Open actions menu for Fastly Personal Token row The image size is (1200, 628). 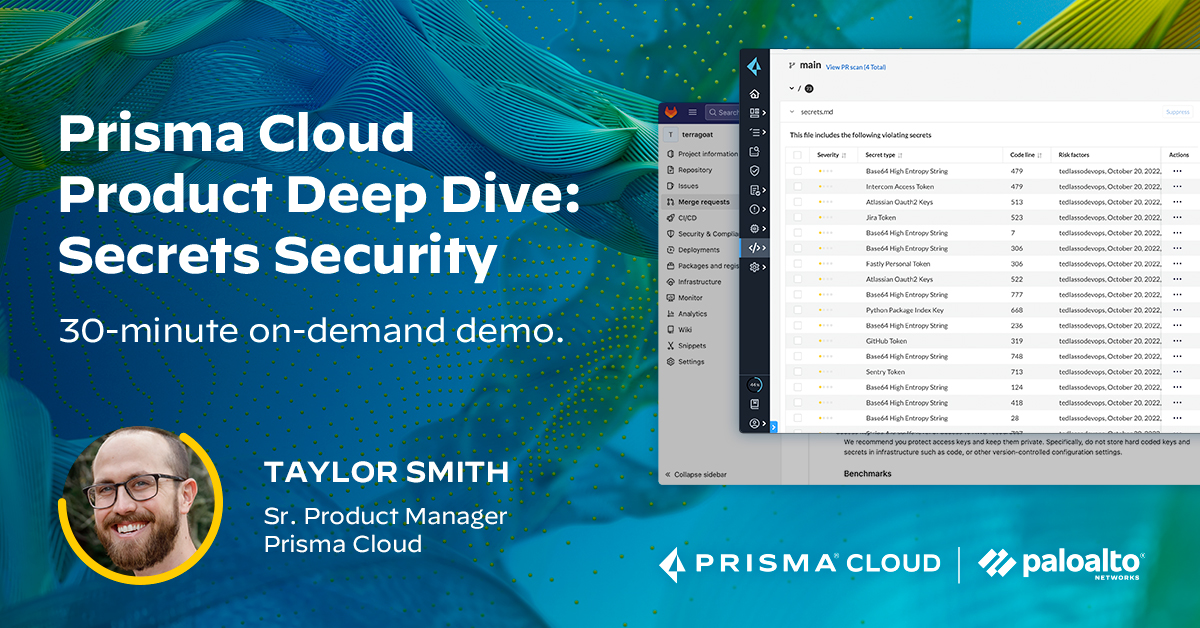pos(1177,264)
